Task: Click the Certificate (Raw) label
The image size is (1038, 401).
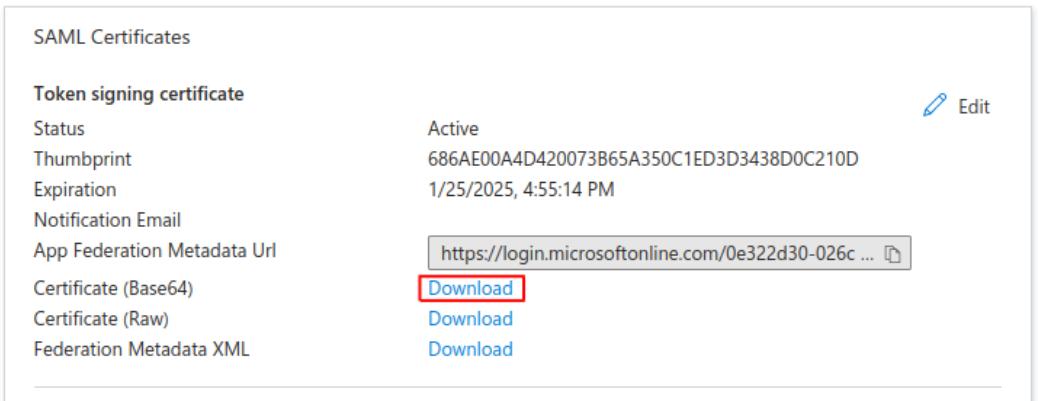Action: 101,319
